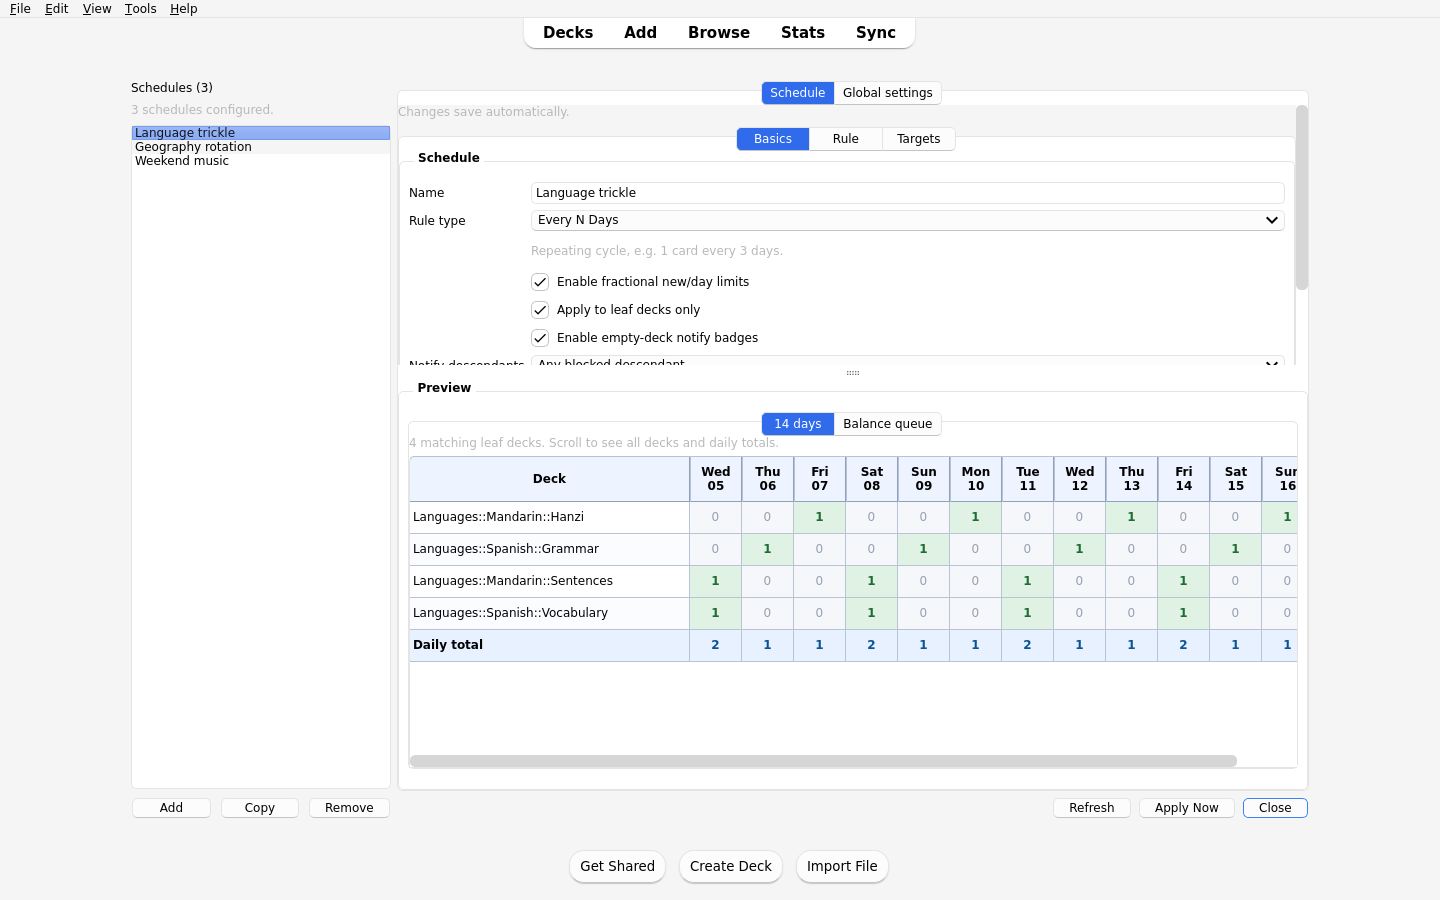Open the View menu
This screenshot has height=900, width=1440.
pyautogui.click(x=97, y=9)
